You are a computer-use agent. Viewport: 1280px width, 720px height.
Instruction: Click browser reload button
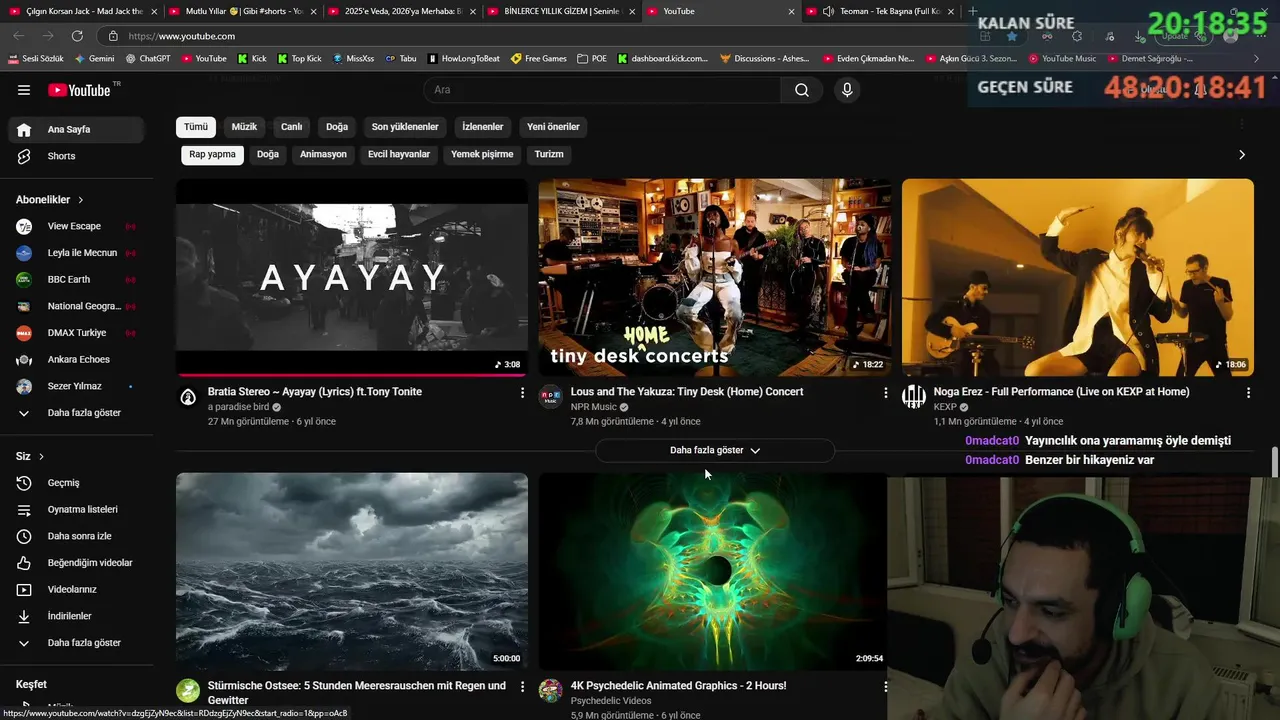click(76, 36)
